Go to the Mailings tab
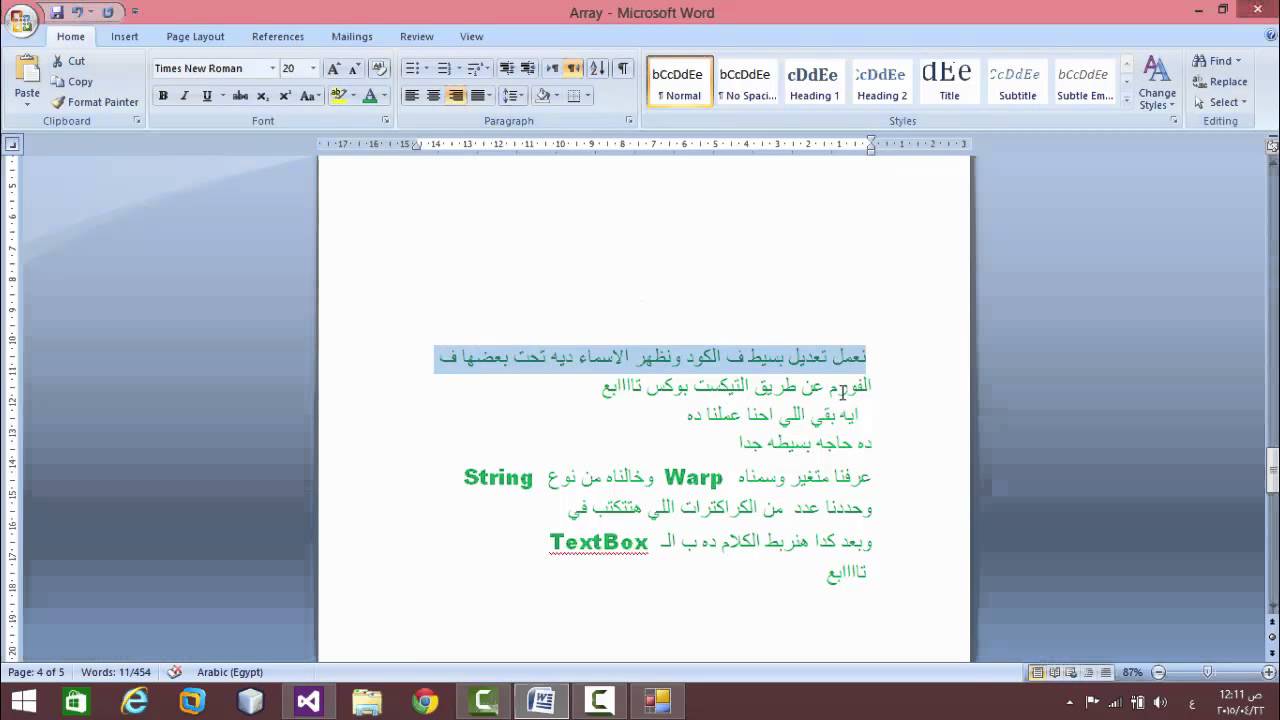The width and height of the screenshot is (1280, 720). 352,36
